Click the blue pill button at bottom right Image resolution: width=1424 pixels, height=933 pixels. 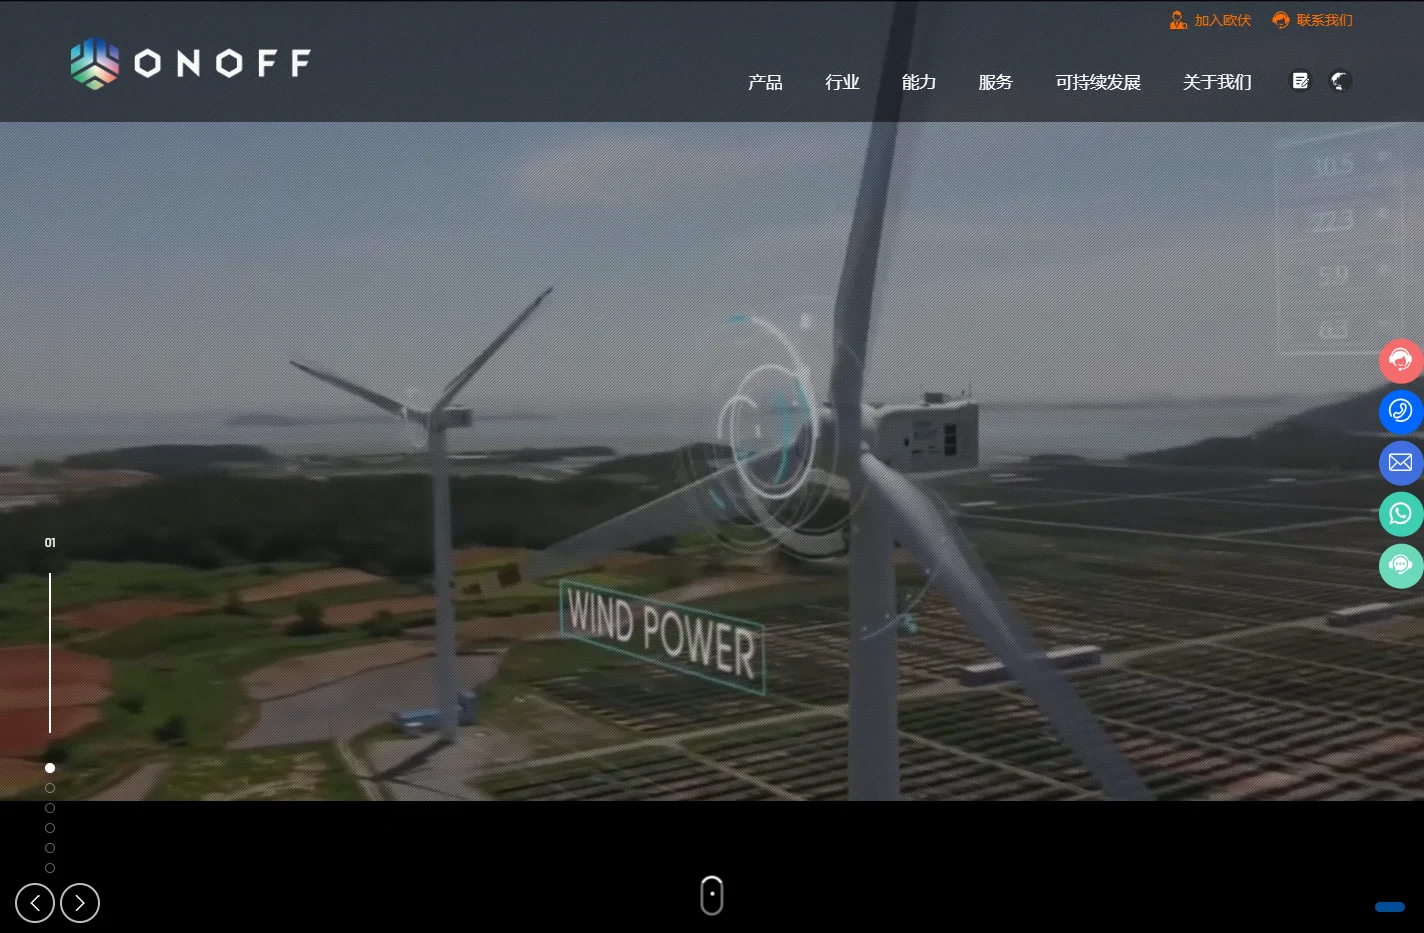[1390, 907]
